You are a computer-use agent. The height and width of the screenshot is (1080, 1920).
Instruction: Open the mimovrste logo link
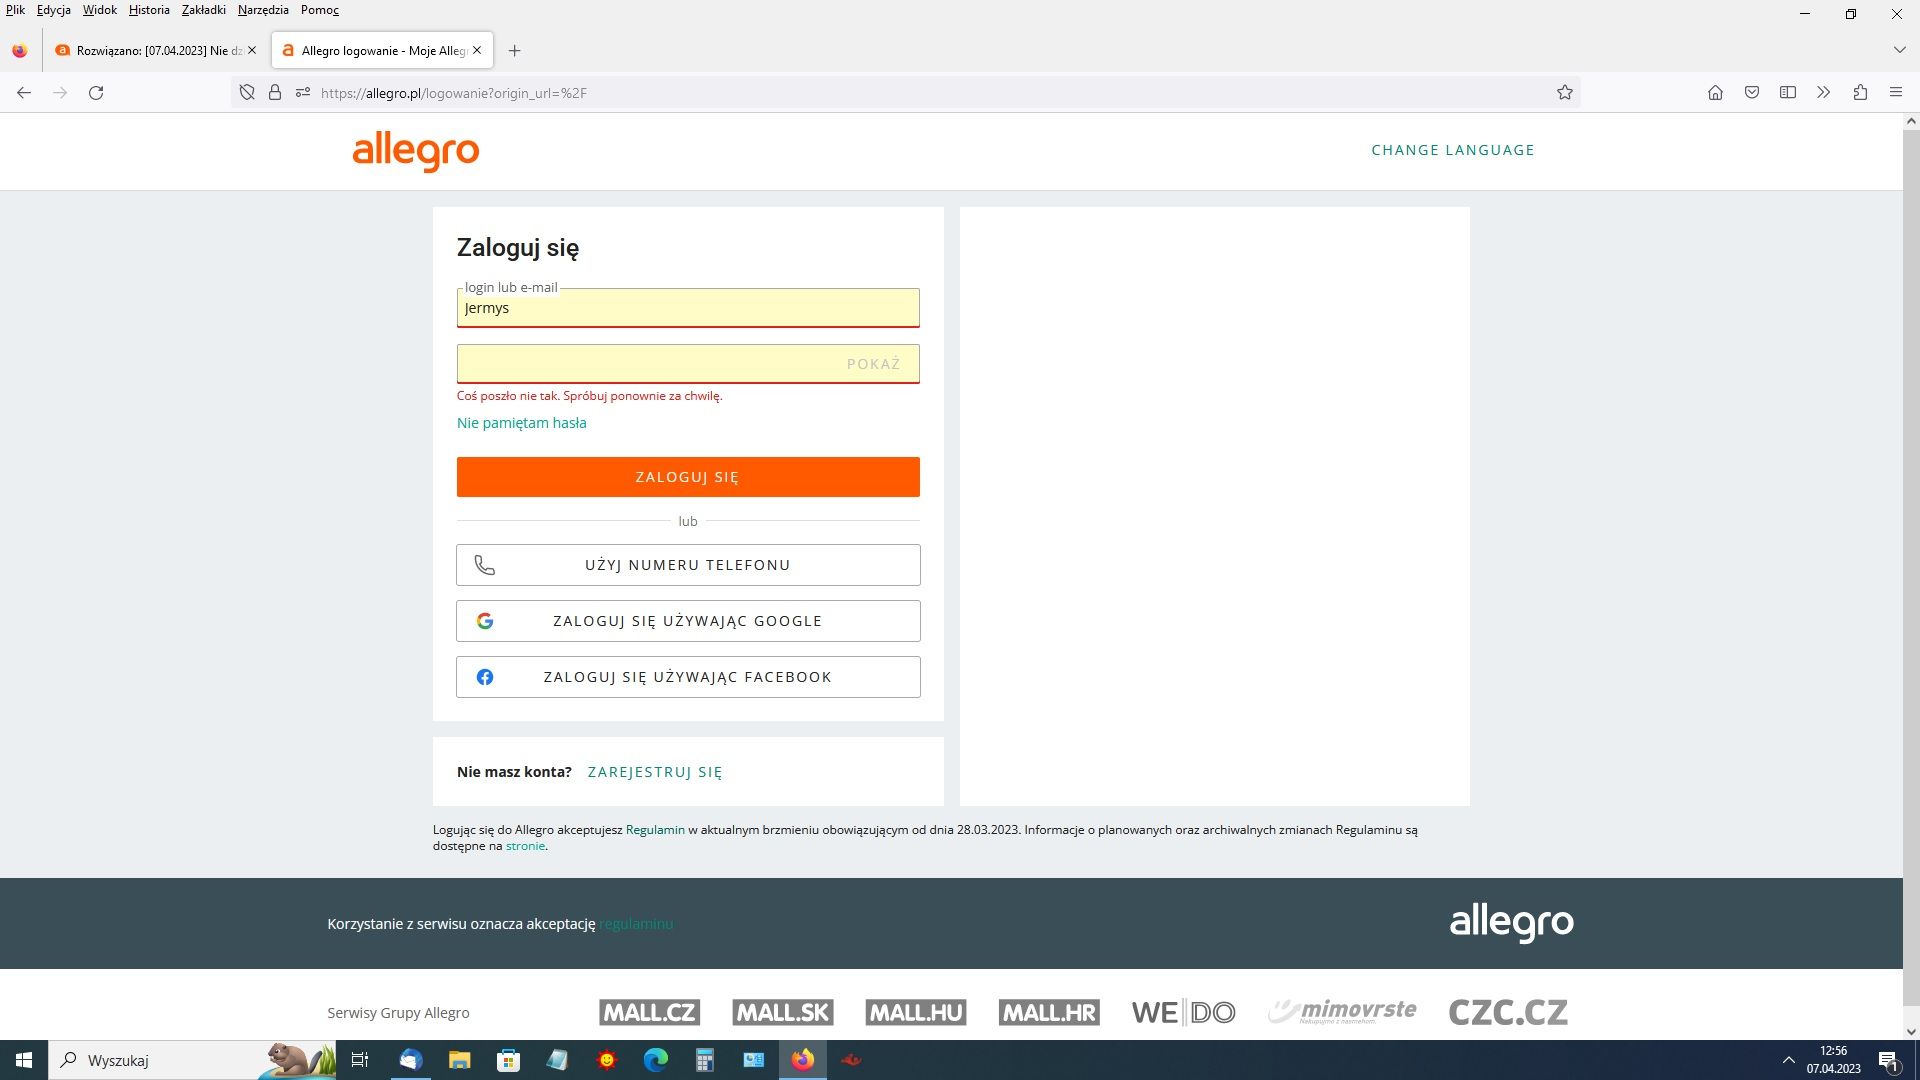tap(1342, 1011)
